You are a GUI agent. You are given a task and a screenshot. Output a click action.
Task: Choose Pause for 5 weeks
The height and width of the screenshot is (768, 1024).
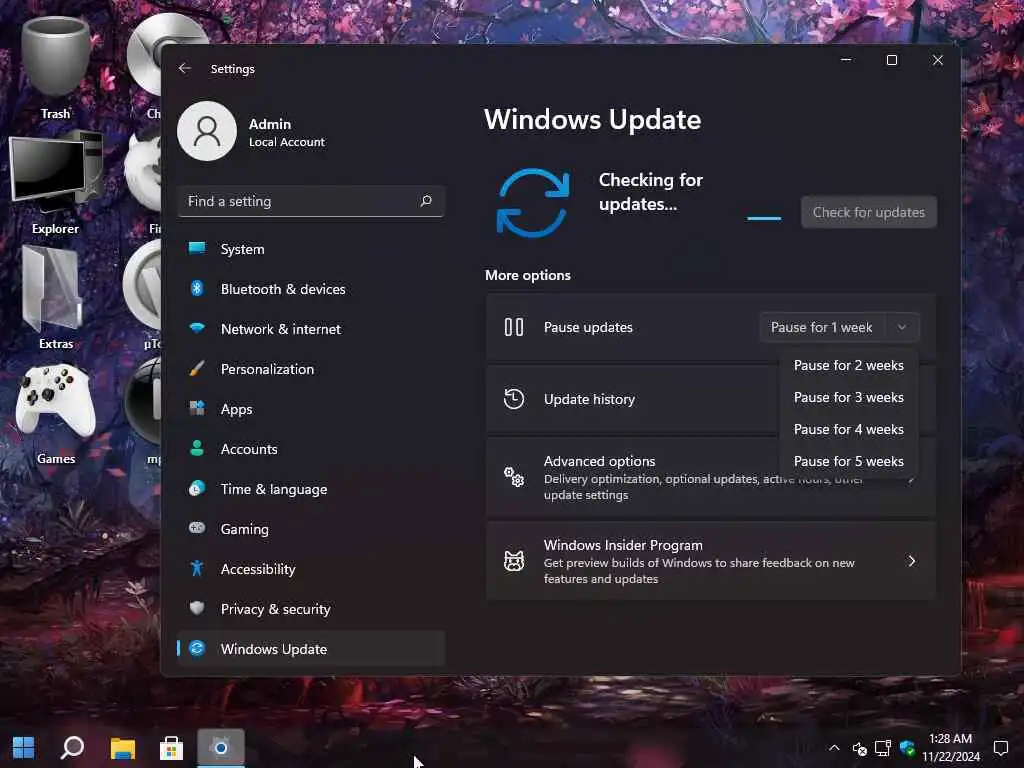click(x=848, y=461)
